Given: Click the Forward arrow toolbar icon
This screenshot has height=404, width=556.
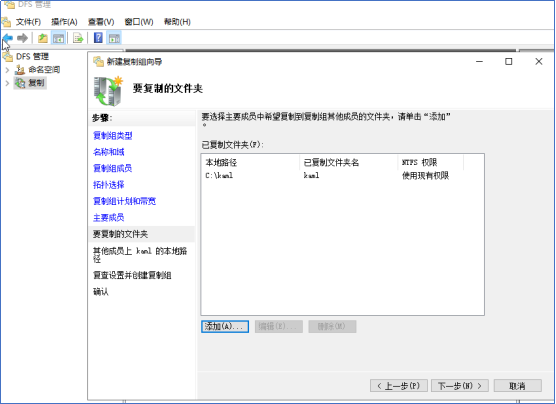Looking at the screenshot, I should pyautogui.click(x=22, y=38).
